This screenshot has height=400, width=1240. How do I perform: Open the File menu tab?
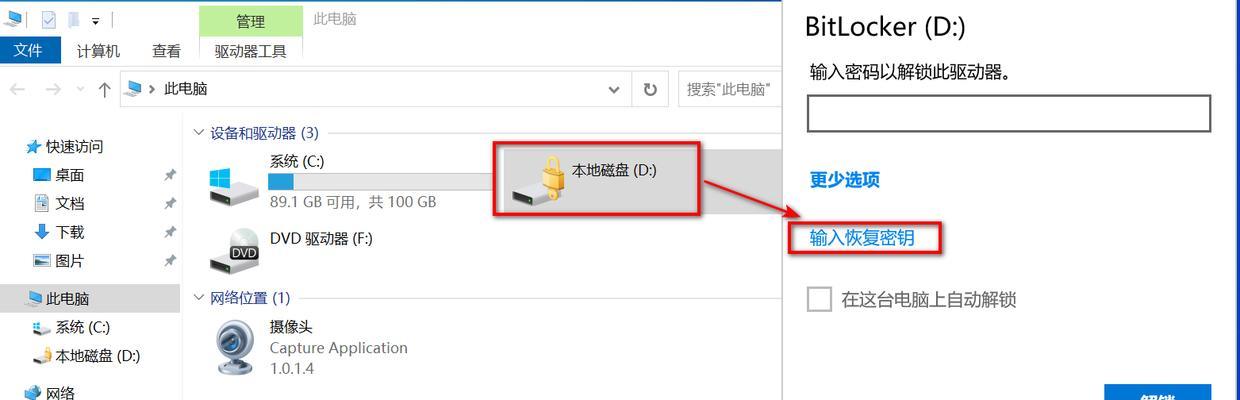(28, 50)
